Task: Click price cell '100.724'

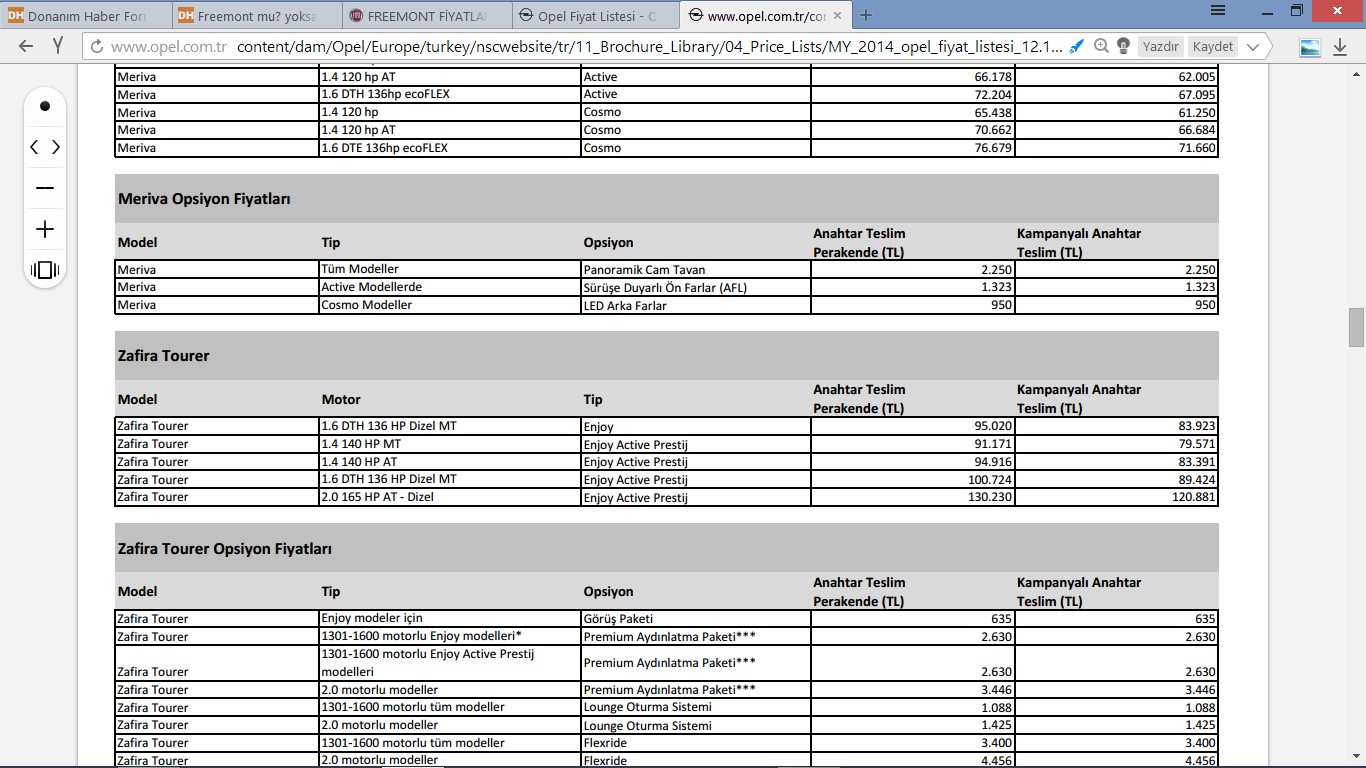Action: pyautogui.click(x=912, y=480)
